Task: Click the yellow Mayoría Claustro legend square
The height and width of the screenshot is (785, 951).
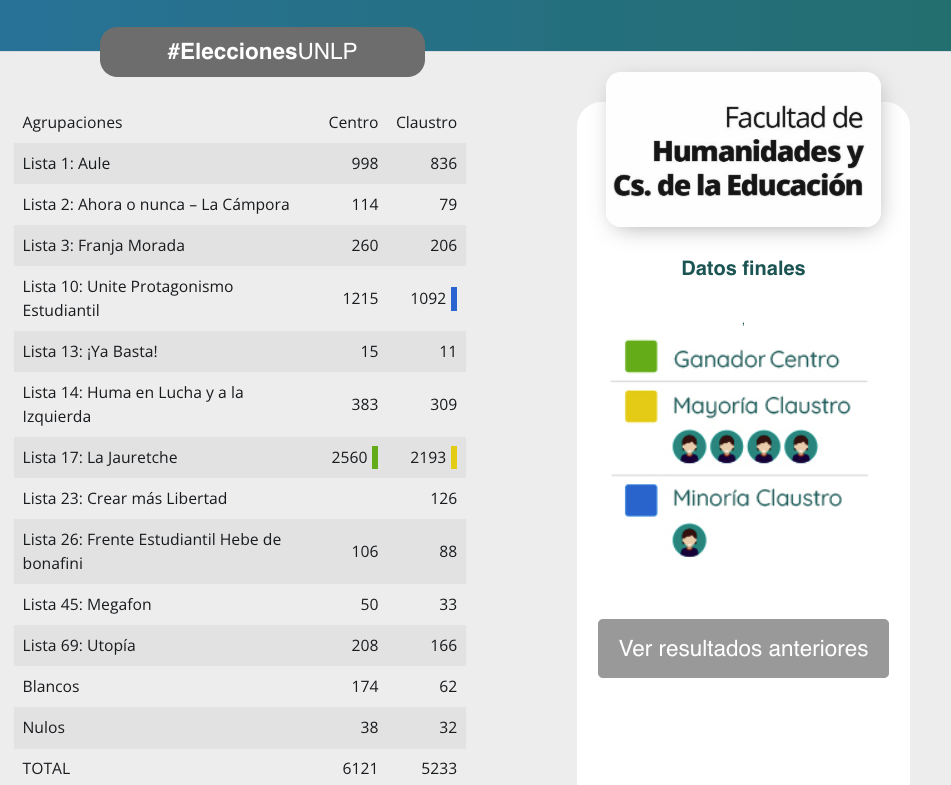Action: 640,406
